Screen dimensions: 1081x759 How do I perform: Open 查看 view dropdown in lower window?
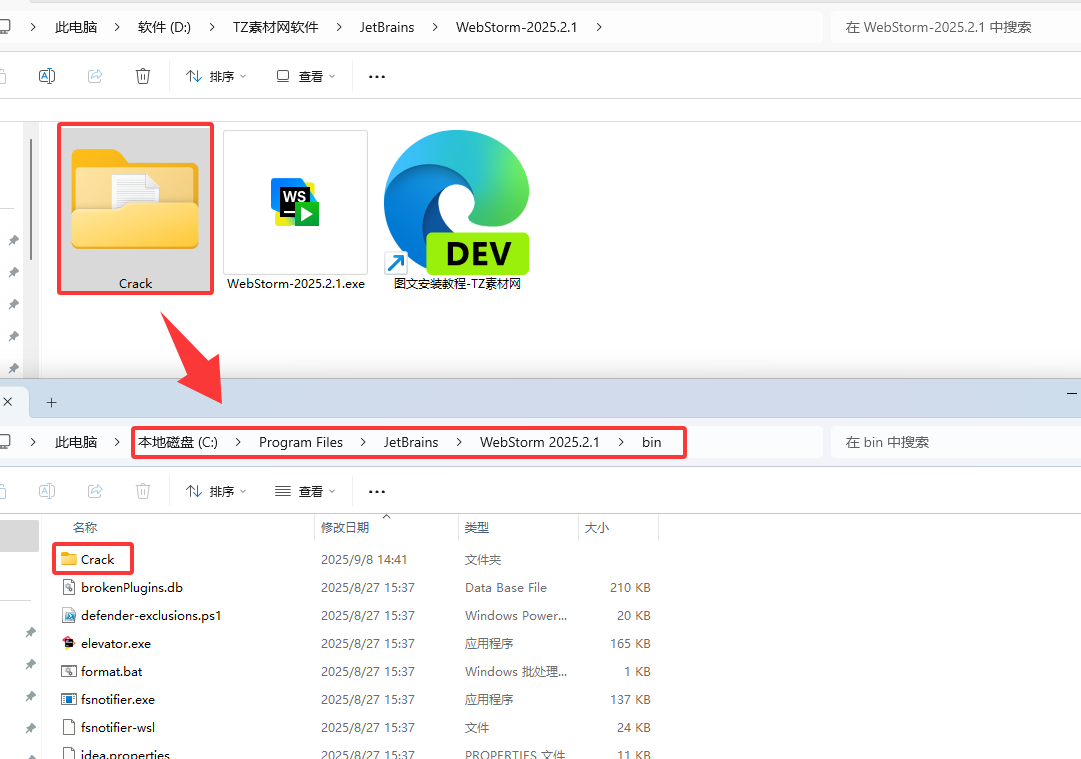point(305,492)
